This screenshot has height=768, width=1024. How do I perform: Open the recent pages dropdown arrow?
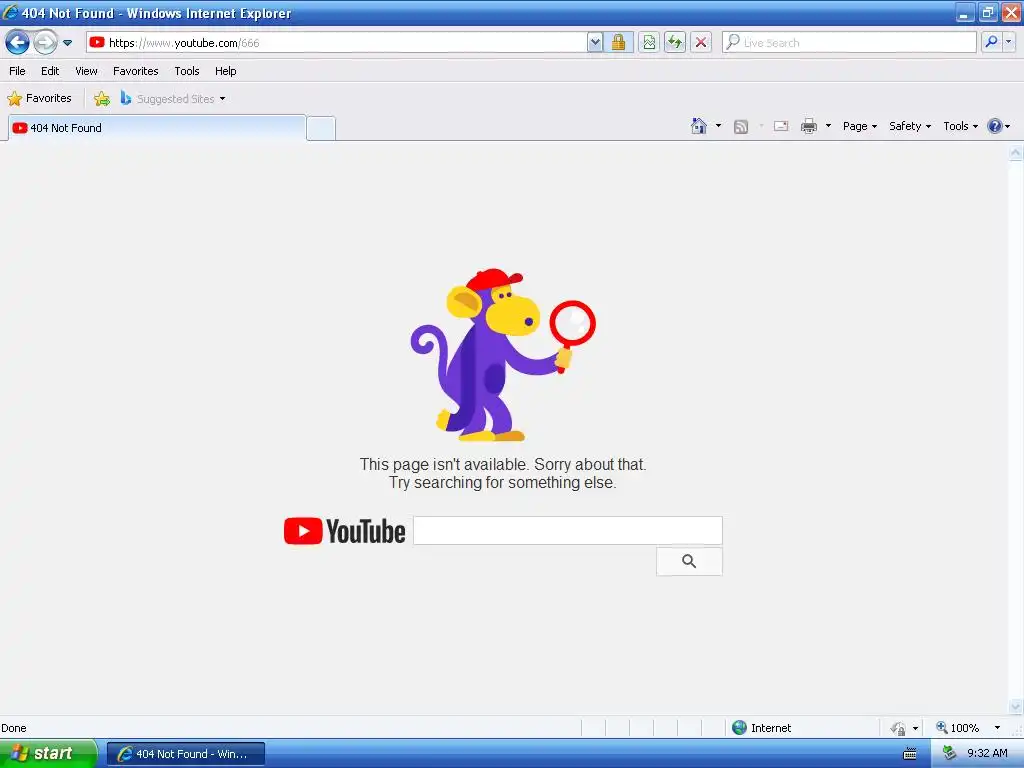pyautogui.click(x=67, y=43)
